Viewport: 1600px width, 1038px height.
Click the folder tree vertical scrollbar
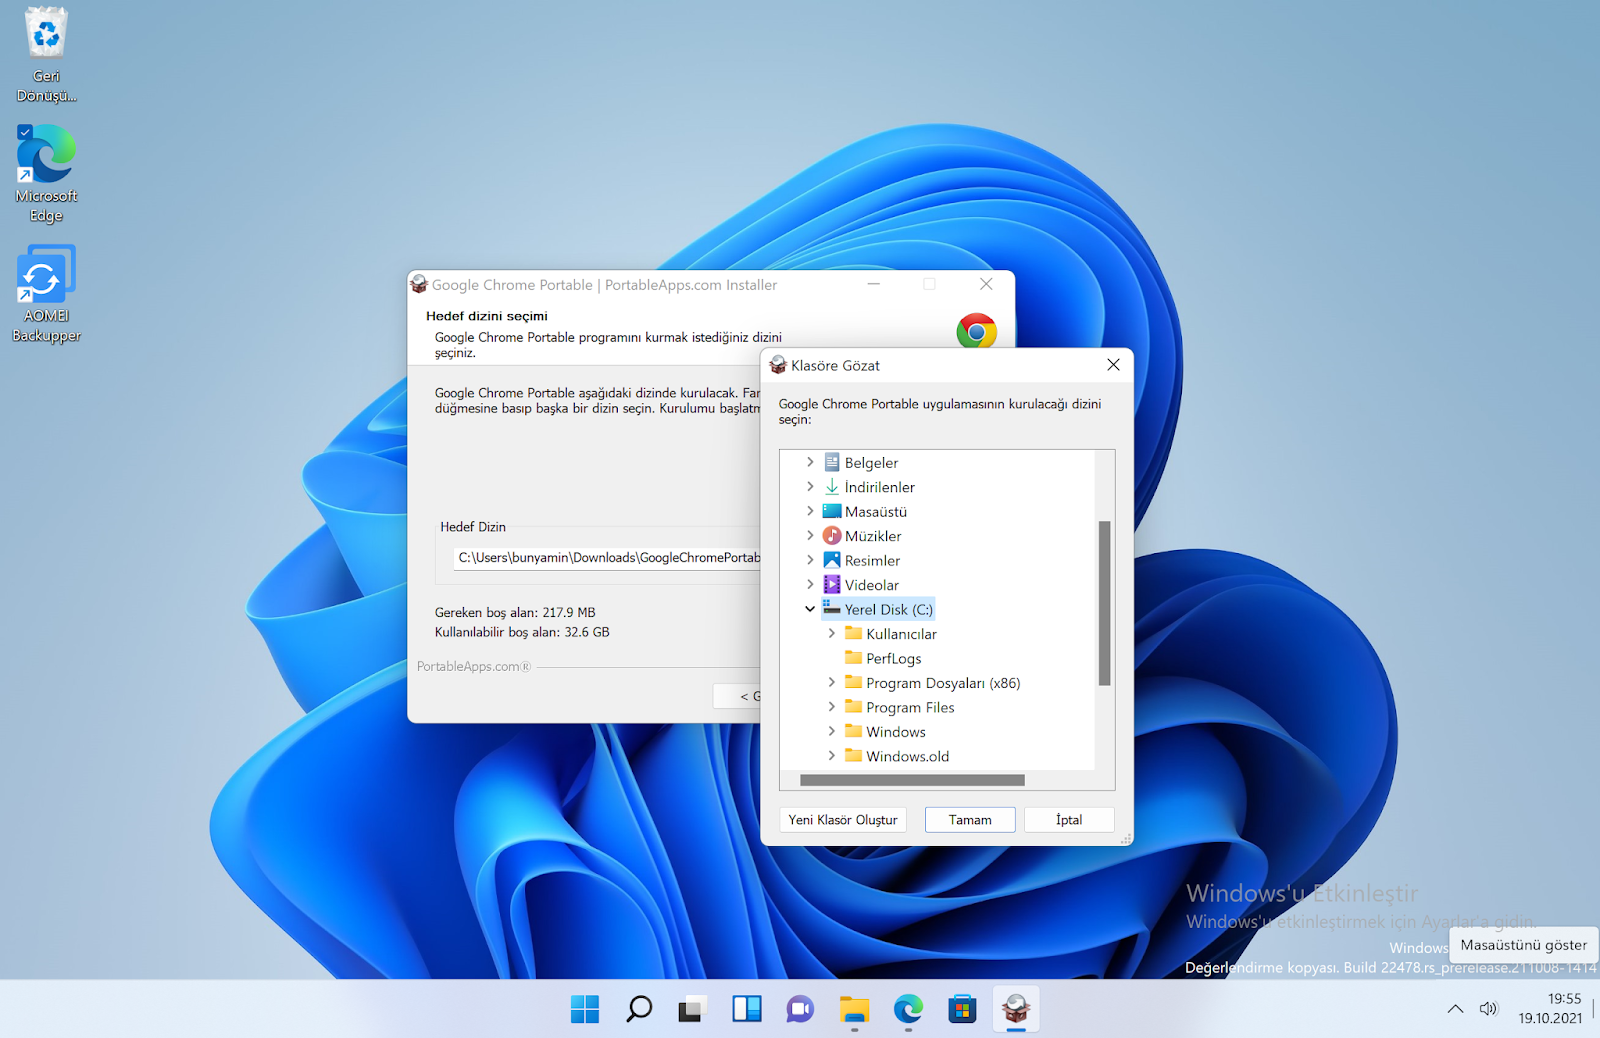click(x=1105, y=603)
